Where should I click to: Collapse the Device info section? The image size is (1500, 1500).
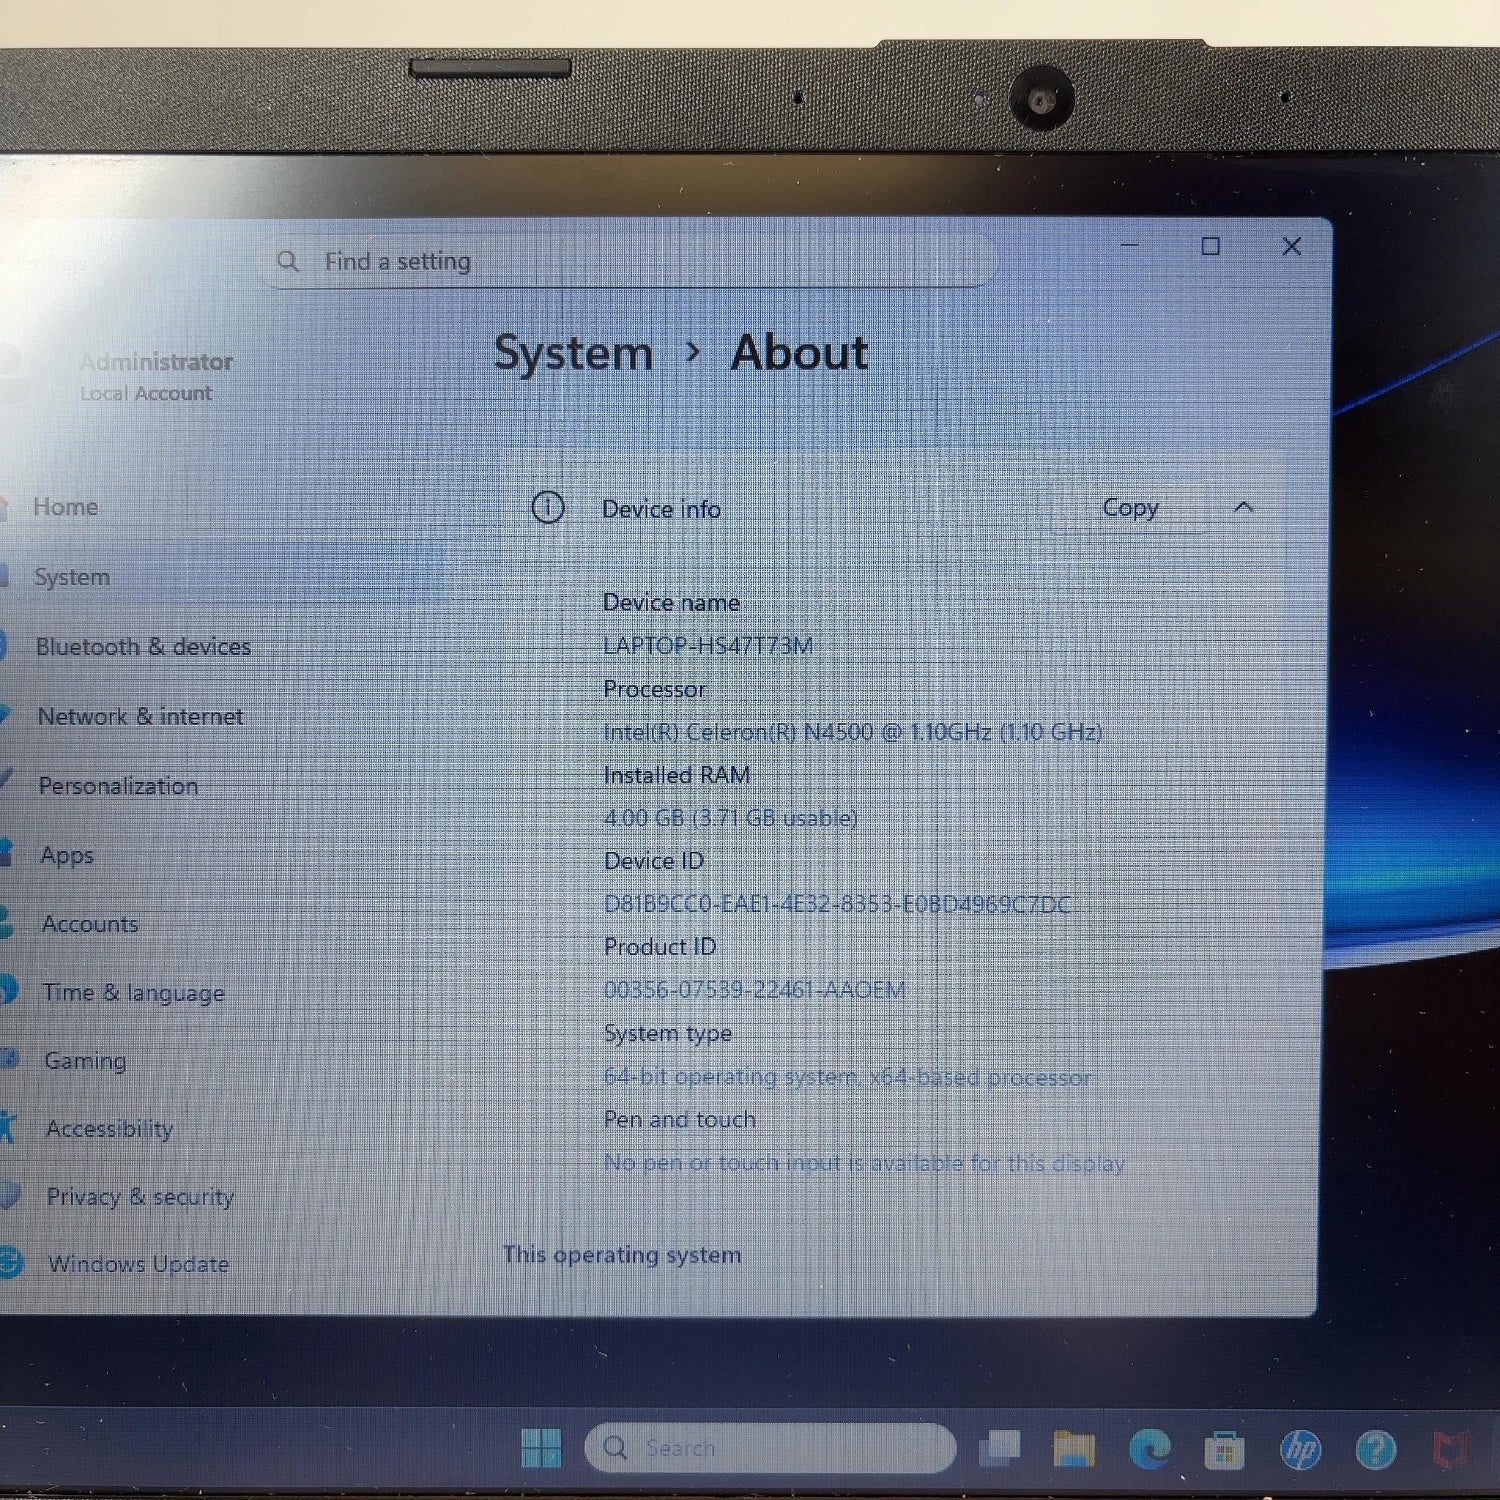[x=1243, y=507]
